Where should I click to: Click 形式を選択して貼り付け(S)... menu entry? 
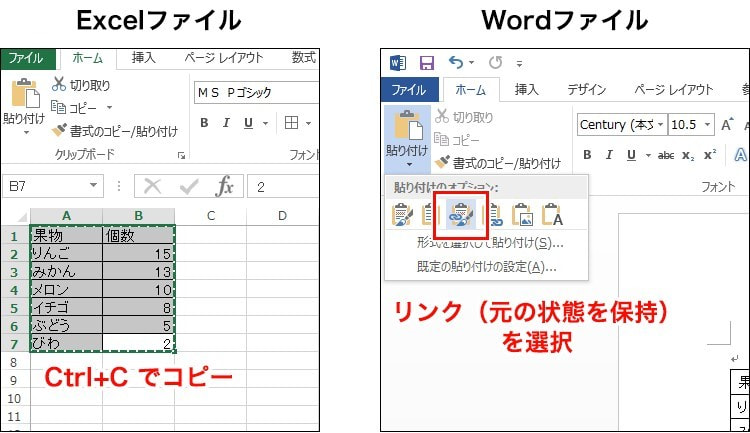490,243
